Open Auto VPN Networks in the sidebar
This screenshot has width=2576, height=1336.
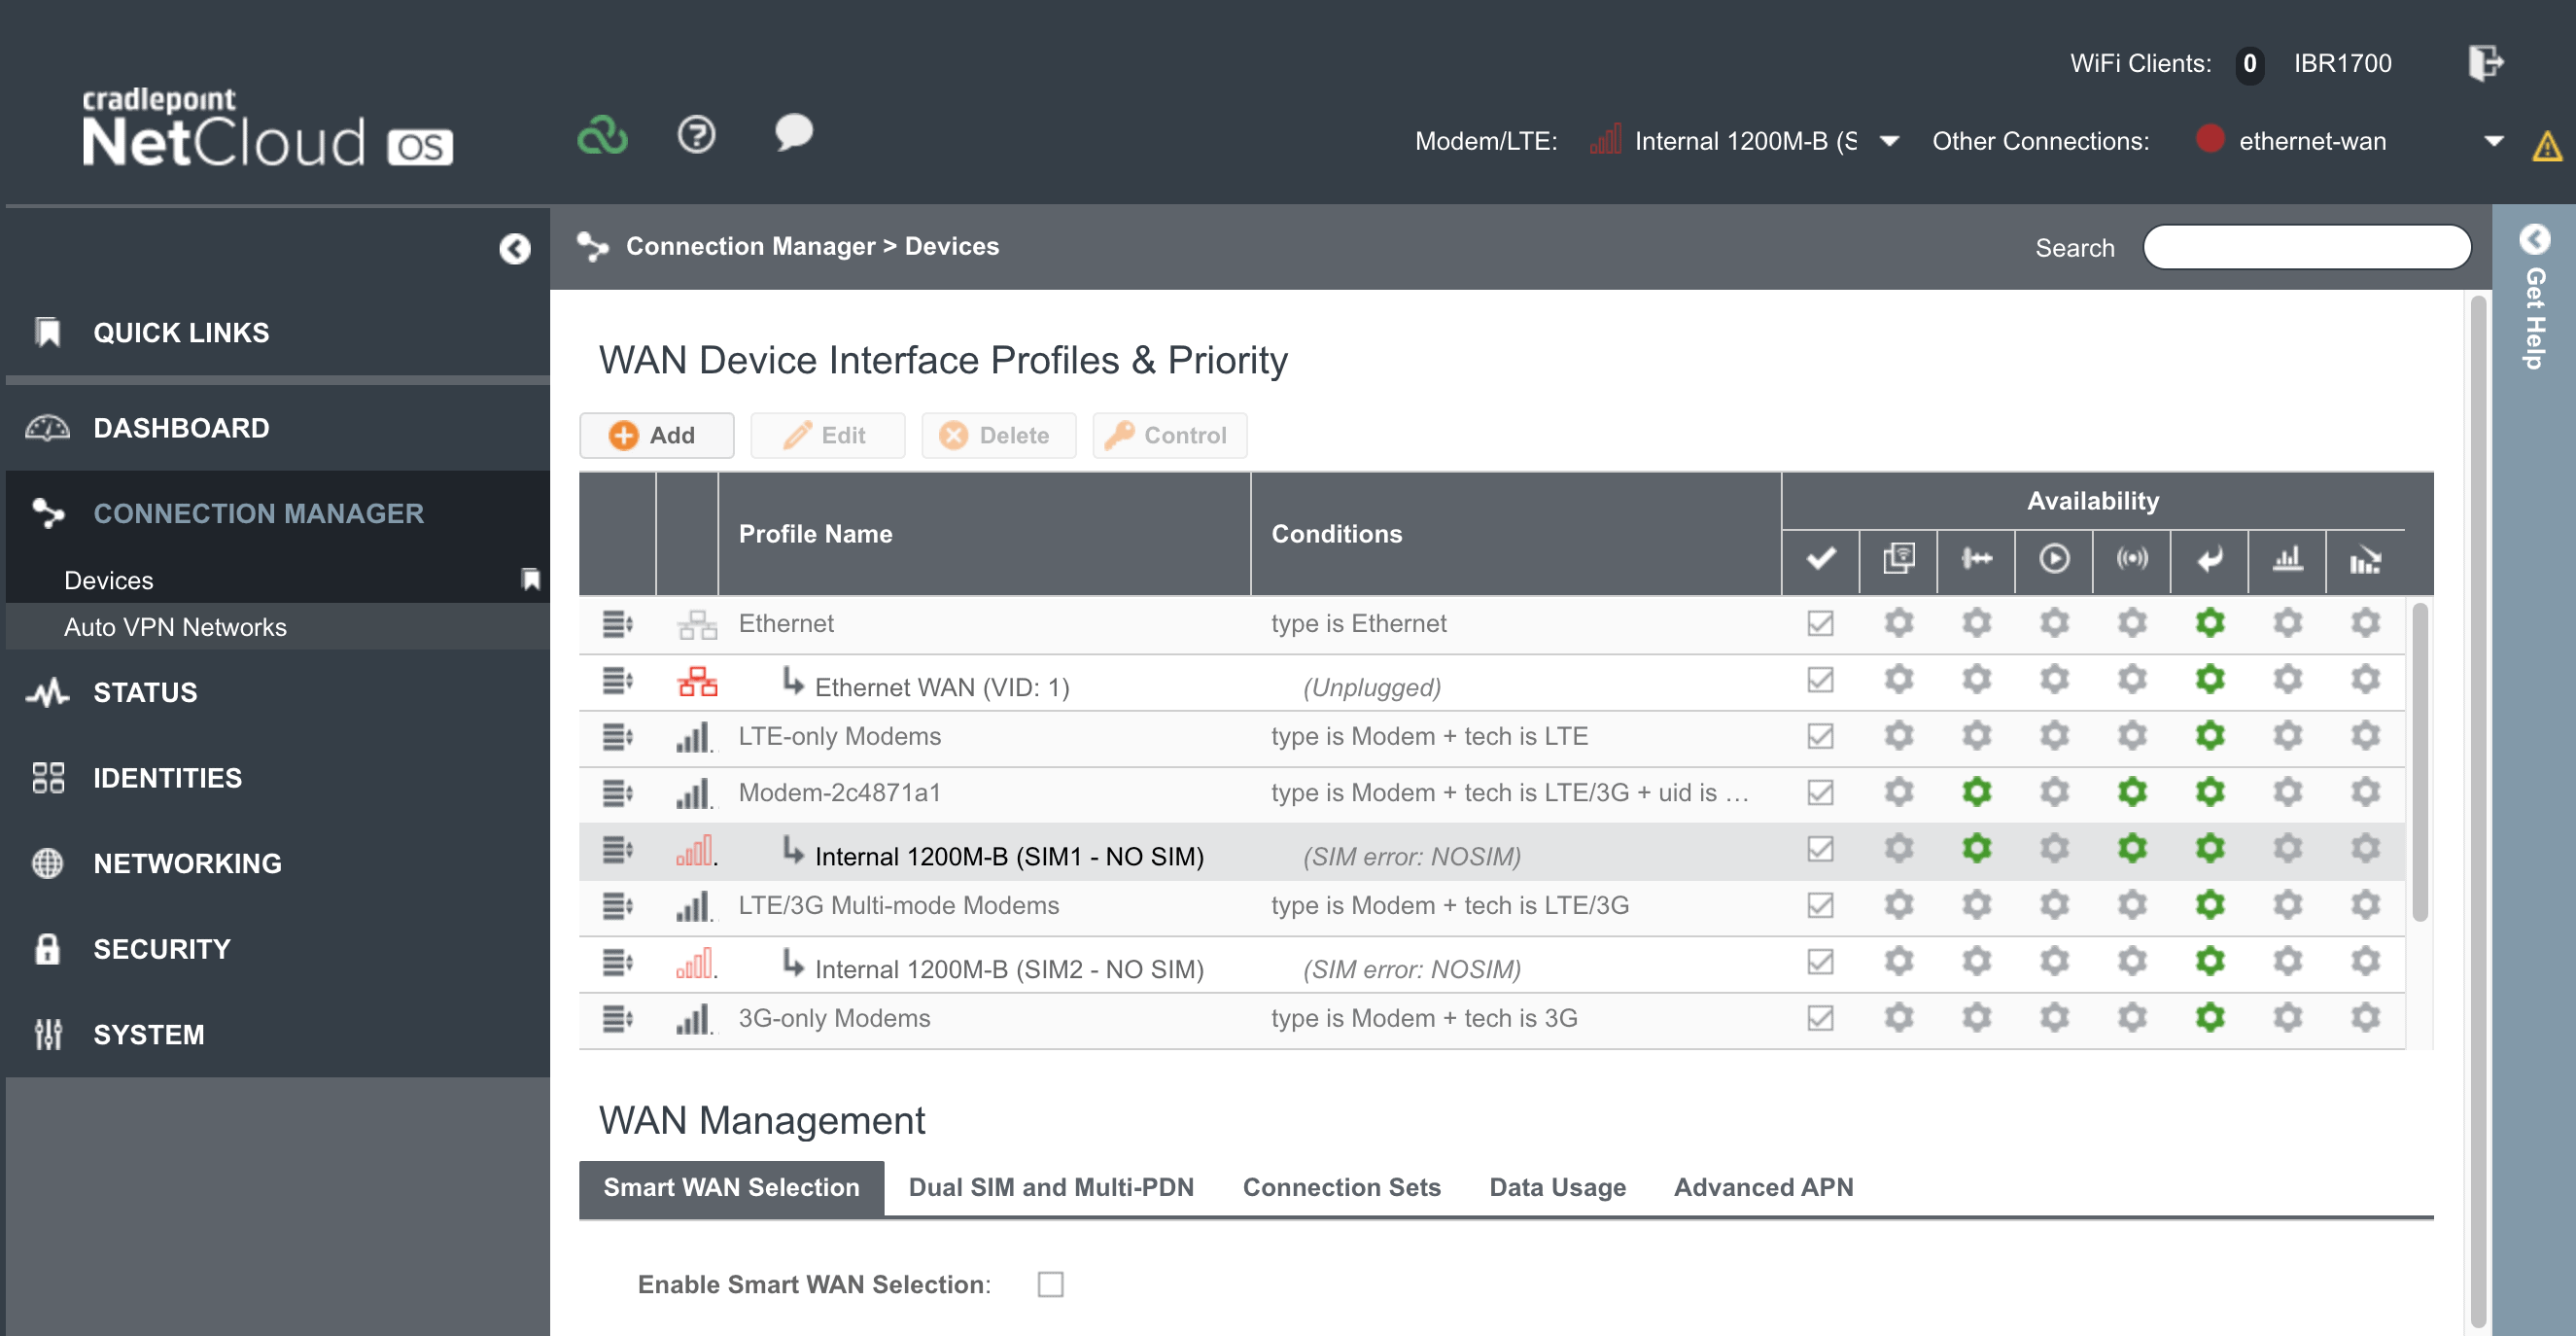(x=175, y=627)
